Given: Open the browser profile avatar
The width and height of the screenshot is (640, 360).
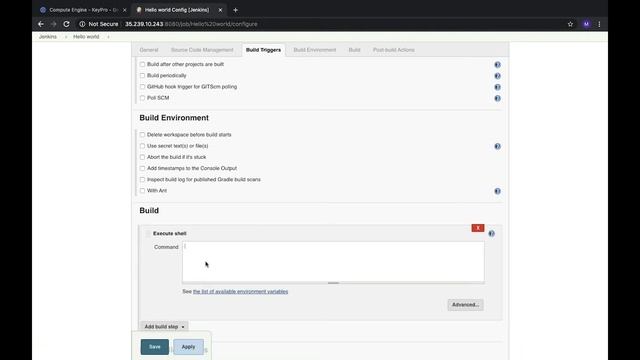Looking at the screenshot, I should point(586,24).
